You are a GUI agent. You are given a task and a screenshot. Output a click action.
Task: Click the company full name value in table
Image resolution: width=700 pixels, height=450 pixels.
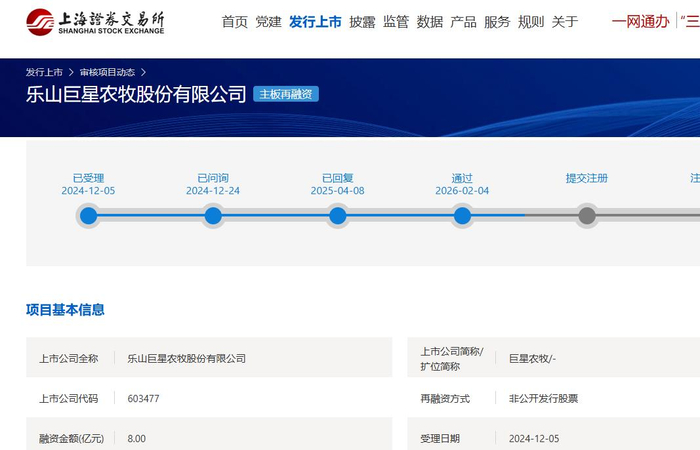(187, 358)
